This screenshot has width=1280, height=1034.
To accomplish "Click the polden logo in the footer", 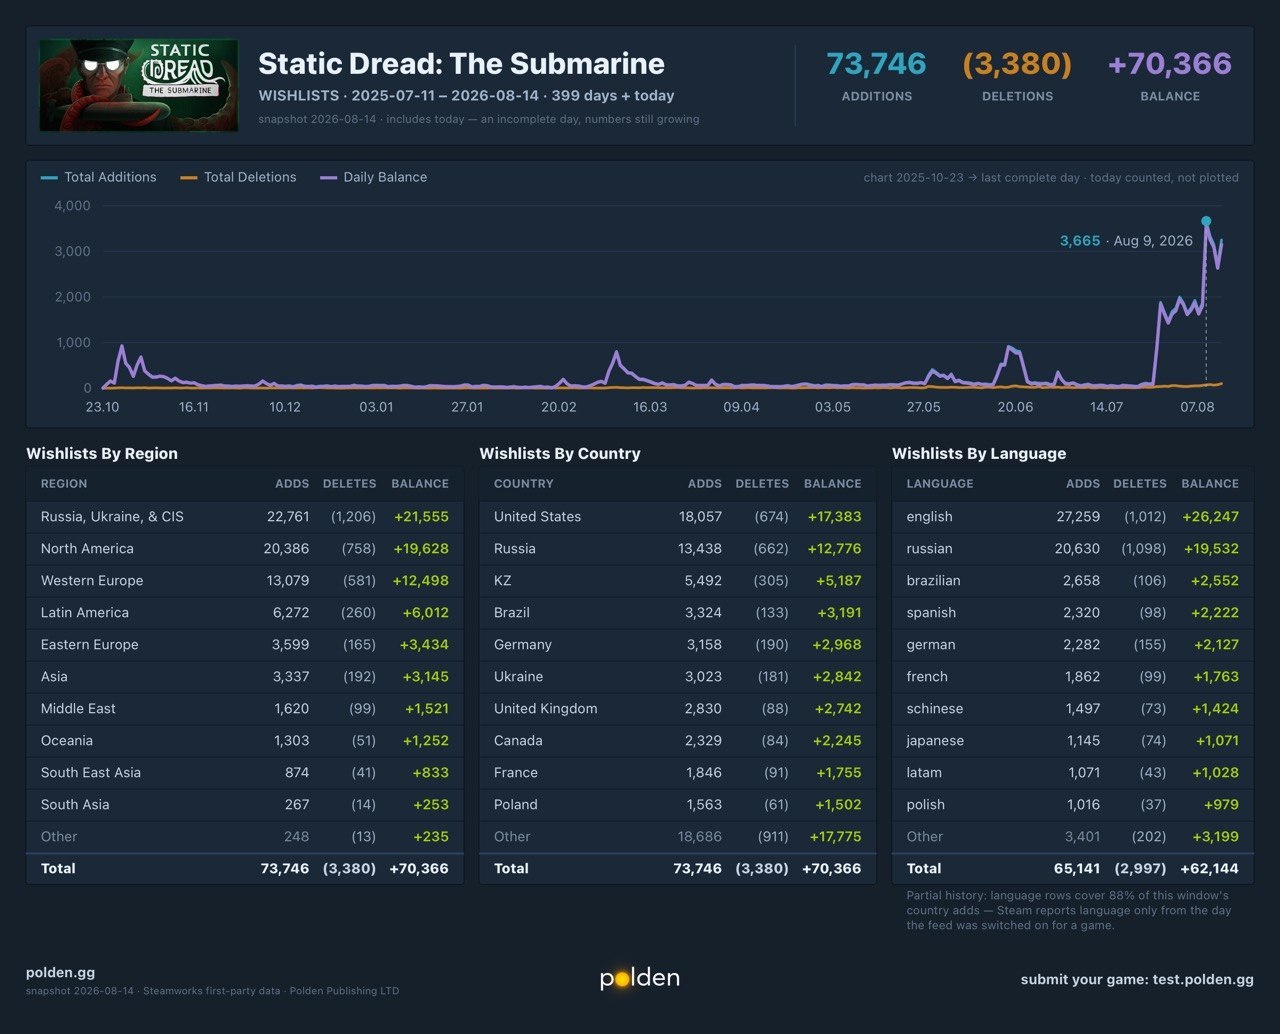I will tap(640, 978).
